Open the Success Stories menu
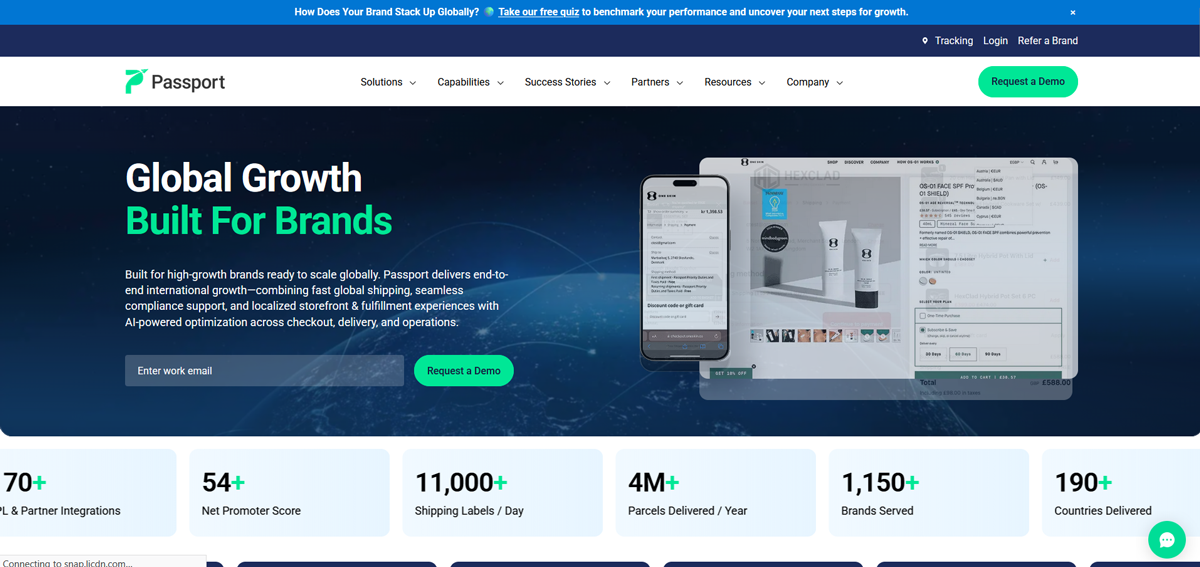The image size is (1200, 567). [567, 82]
